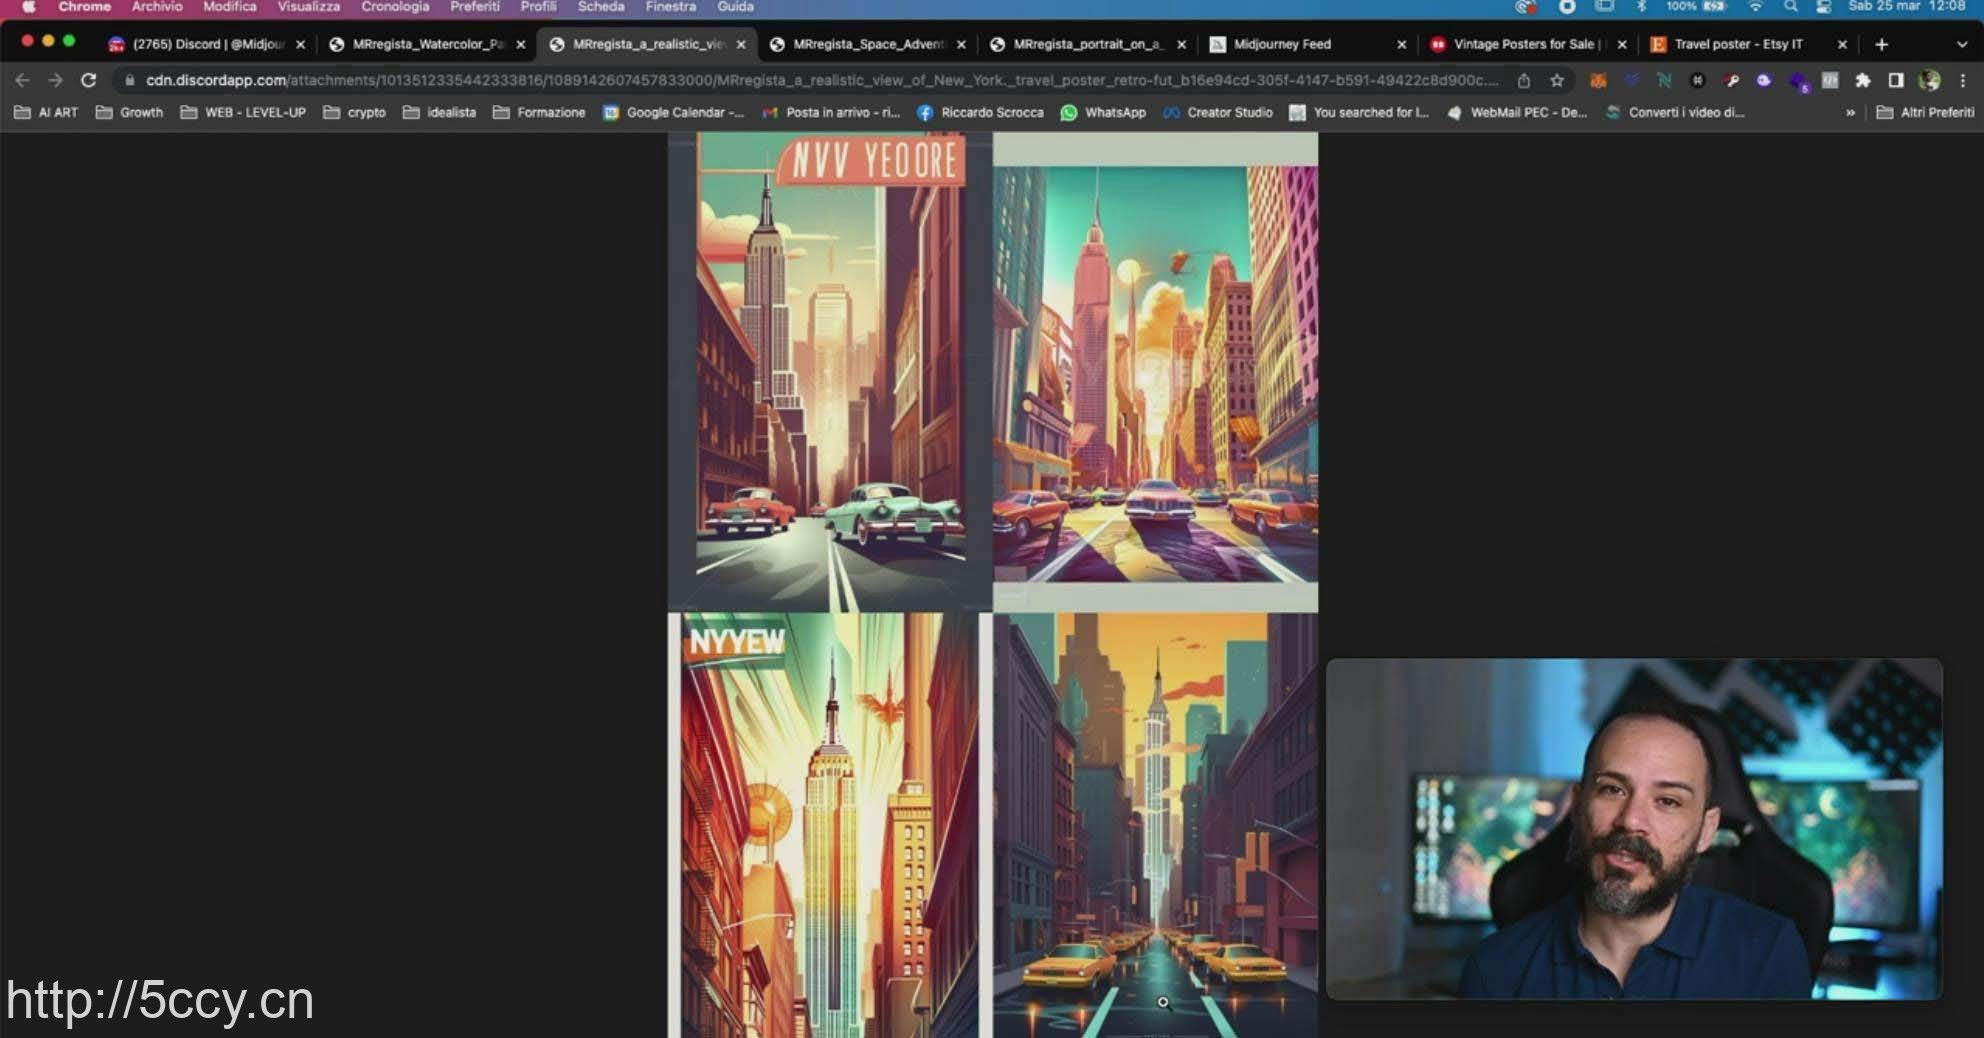Switch to the MRregista_portrait tab
The height and width of the screenshot is (1038, 1984).
pyautogui.click(x=1087, y=44)
